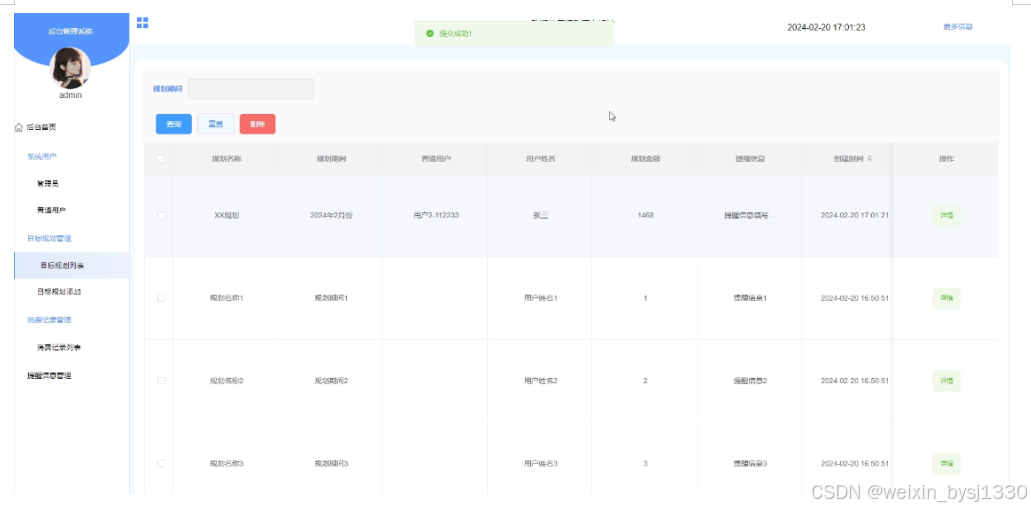Check the box for 规划名称3 row
The height and width of the screenshot is (510, 1031).
[x=160, y=463]
